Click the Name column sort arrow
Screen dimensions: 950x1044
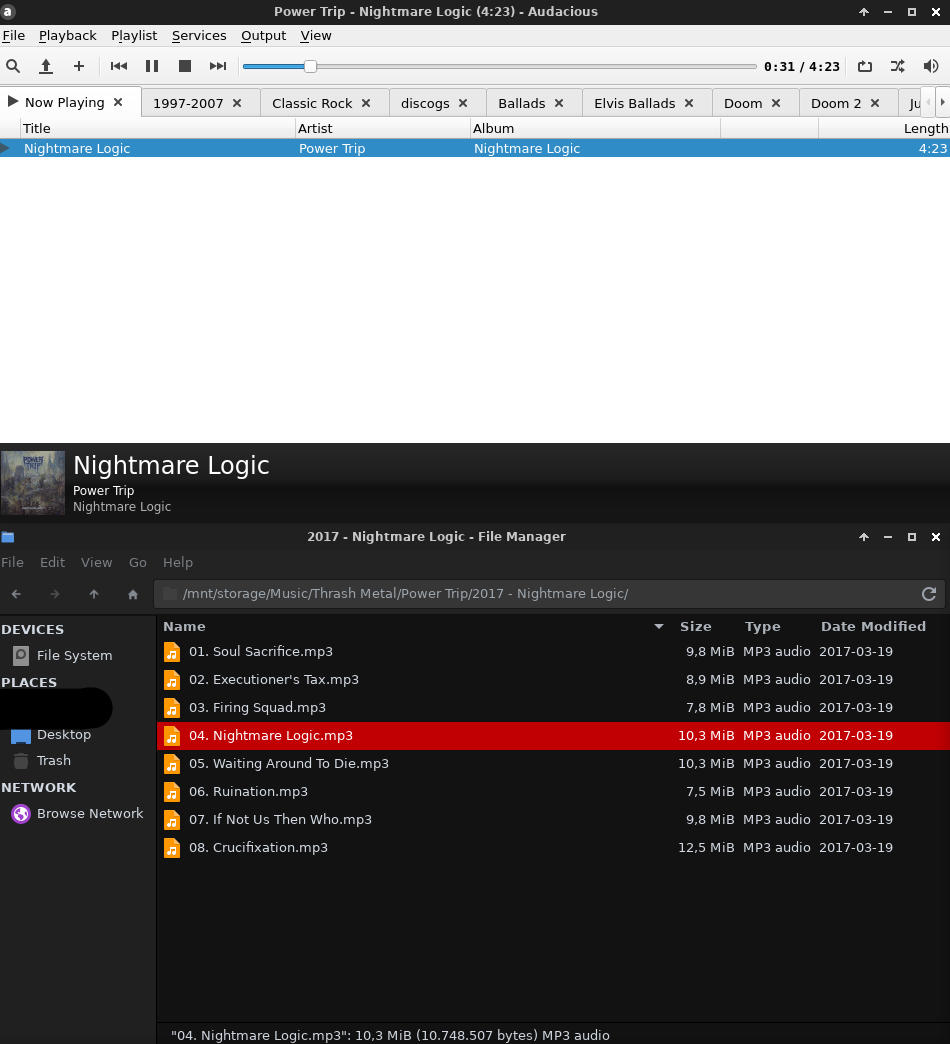point(658,627)
